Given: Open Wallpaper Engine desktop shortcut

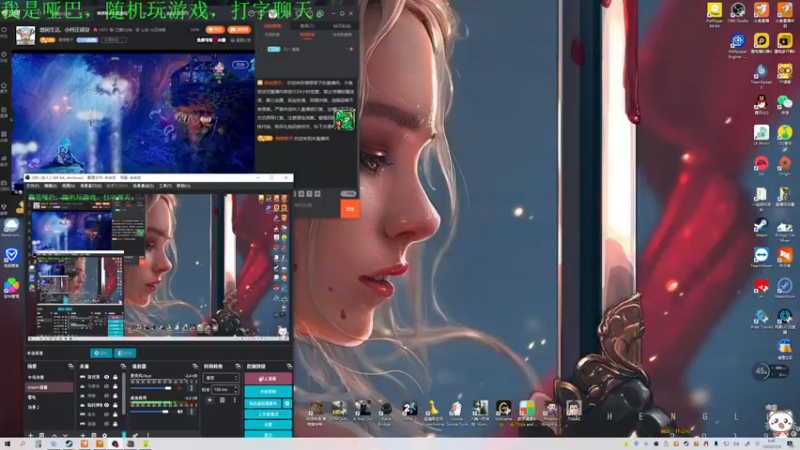Looking at the screenshot, I should tap(738, 46).
